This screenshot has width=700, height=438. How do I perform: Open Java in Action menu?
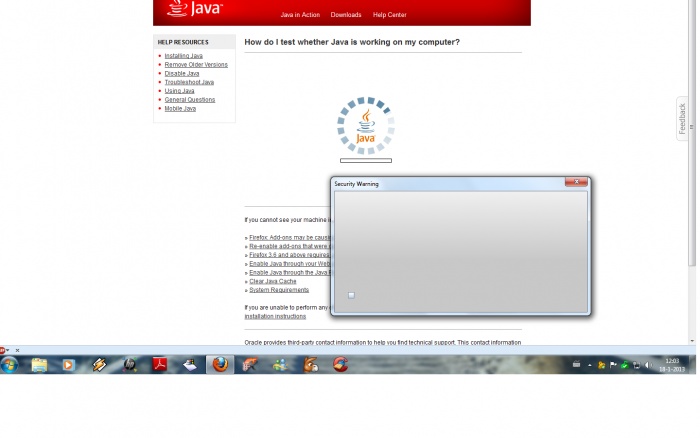[300, 15]
